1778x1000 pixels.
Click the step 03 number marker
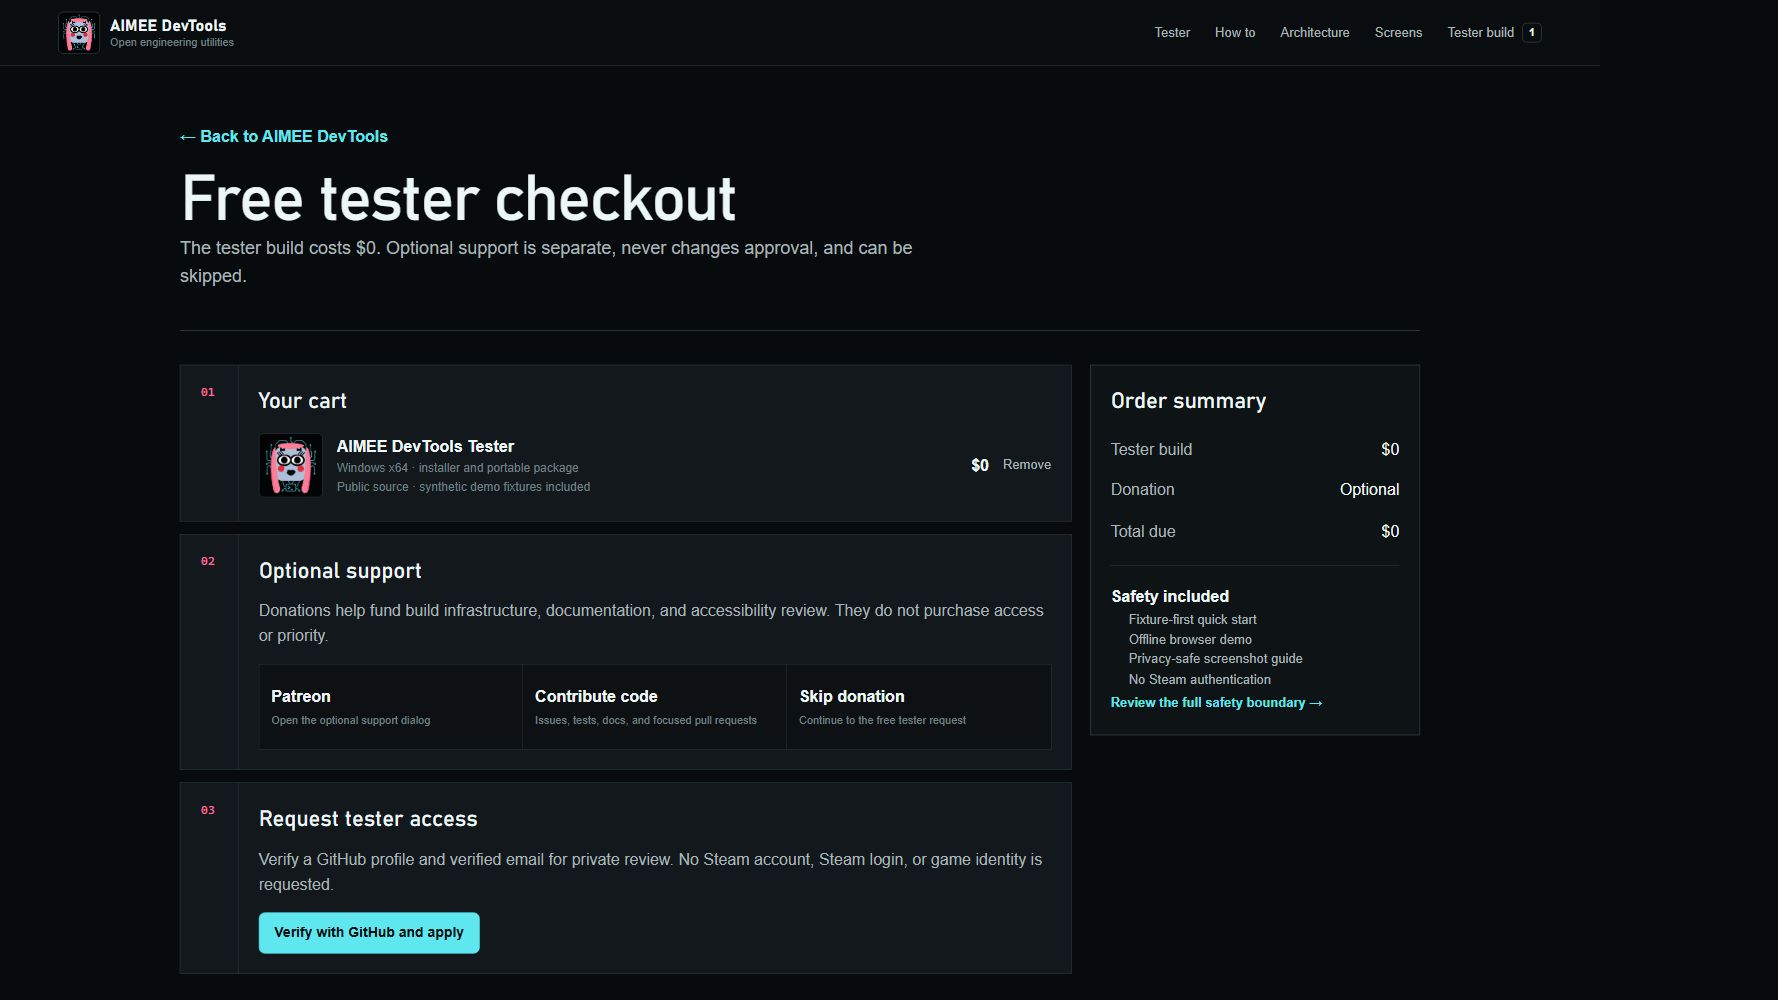pyautogui.click(x=208, y=811)
